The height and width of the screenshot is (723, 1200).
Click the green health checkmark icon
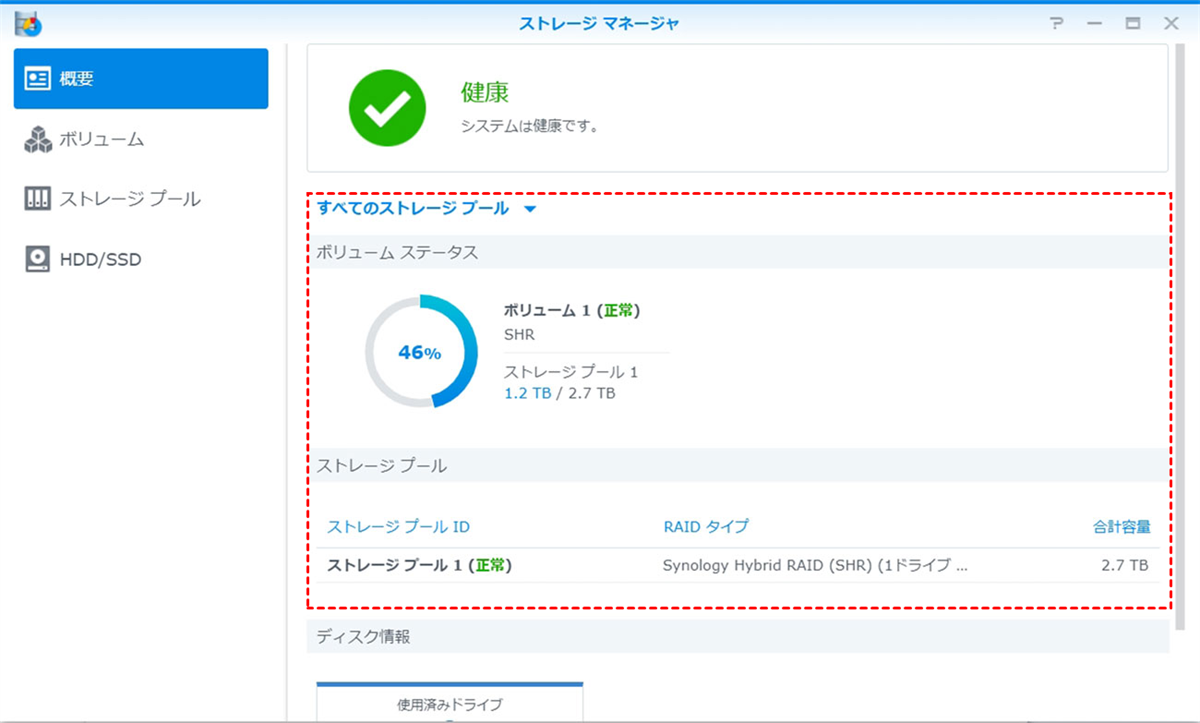(x=386, y=109)
